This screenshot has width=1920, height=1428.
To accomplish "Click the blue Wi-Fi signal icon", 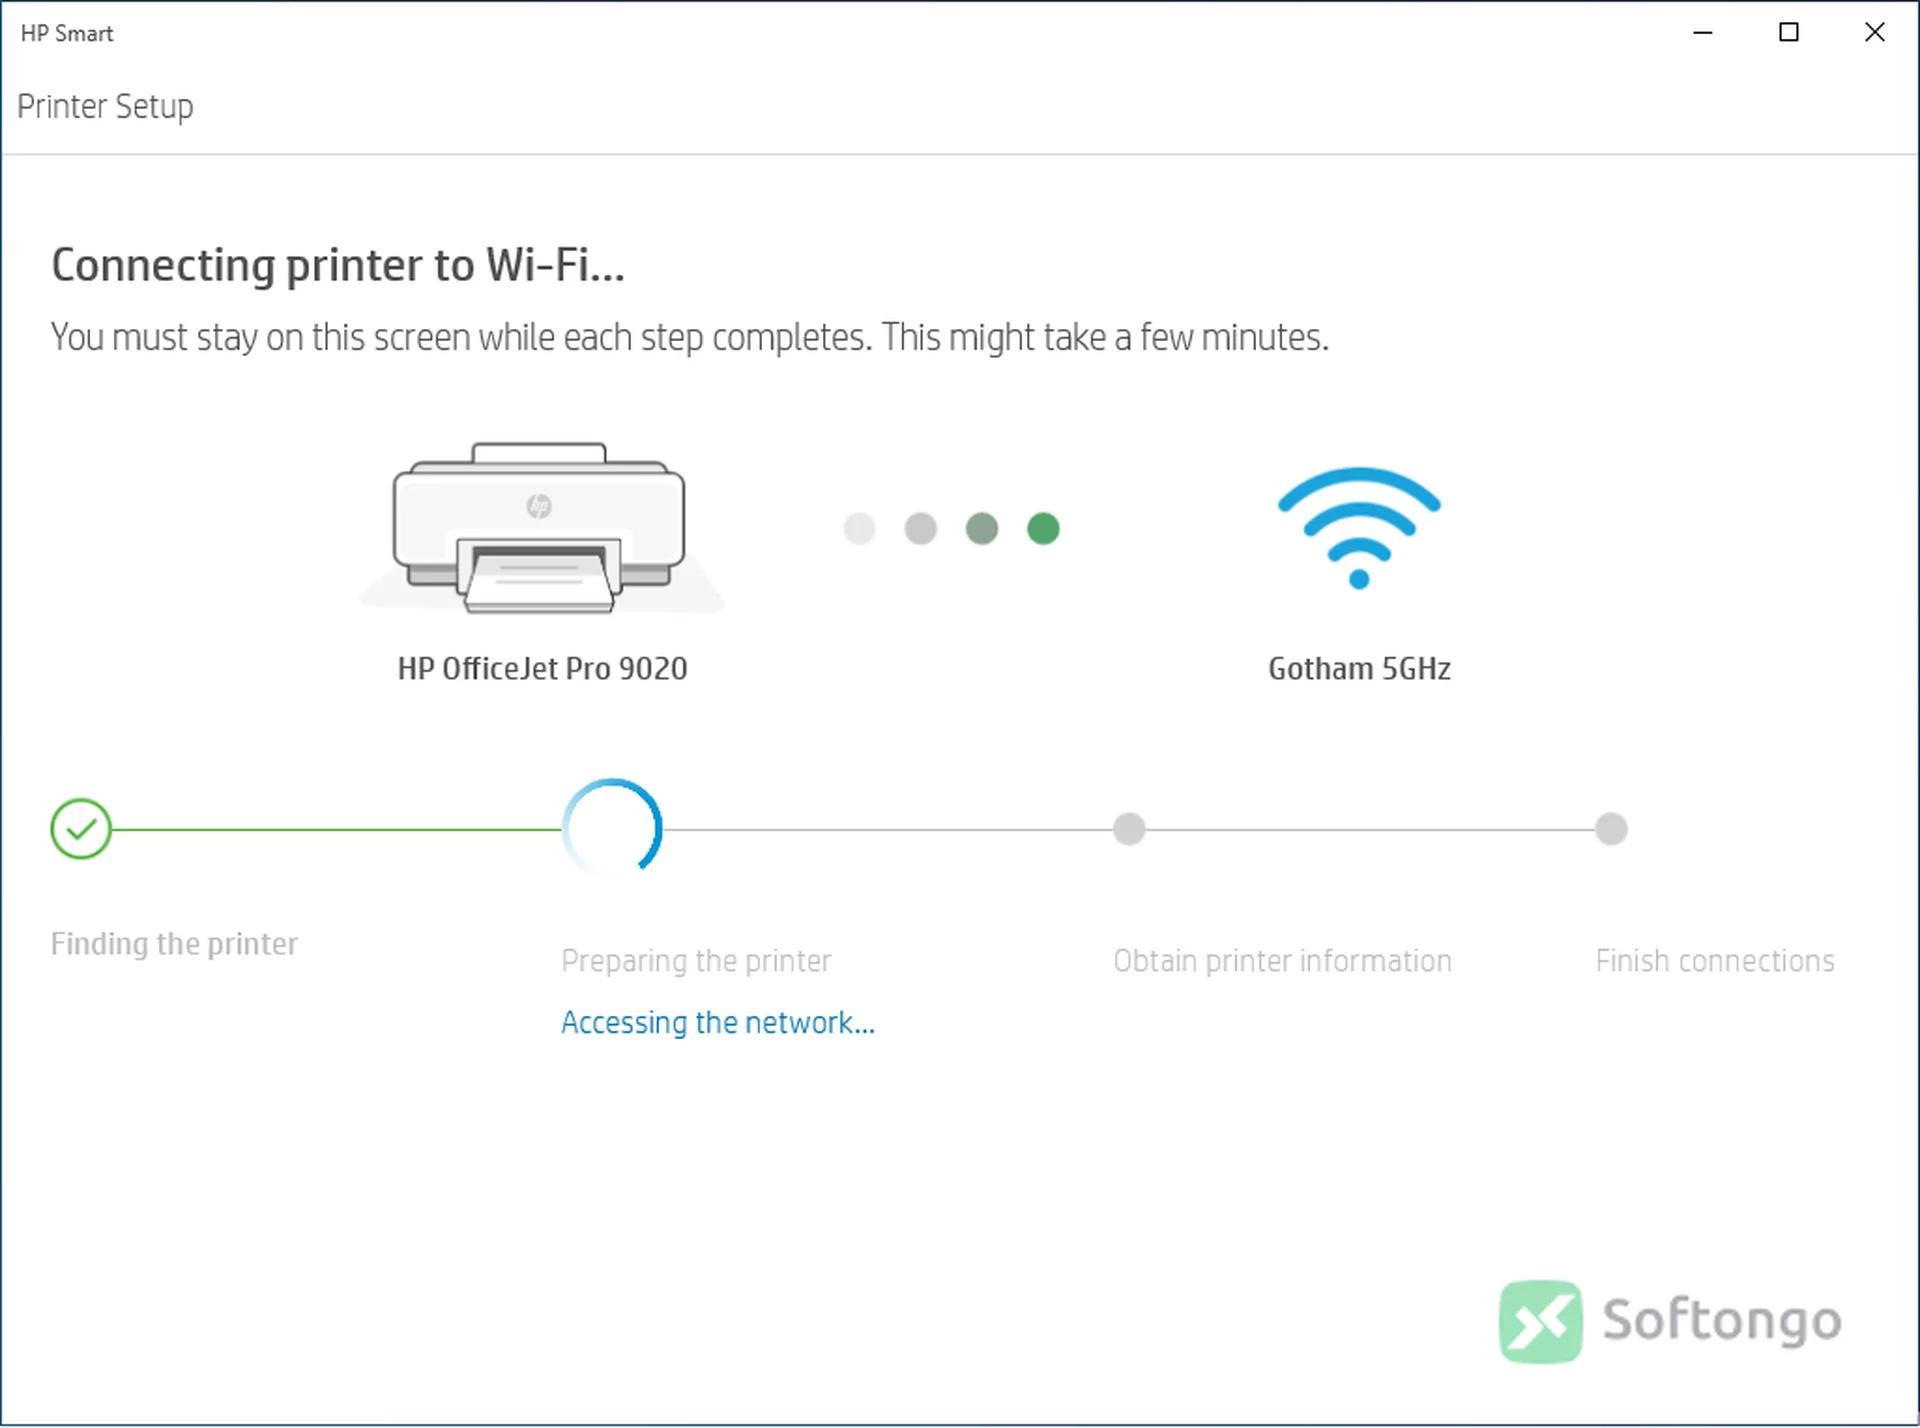I will pyautogui.click(x=1359, y=528).
